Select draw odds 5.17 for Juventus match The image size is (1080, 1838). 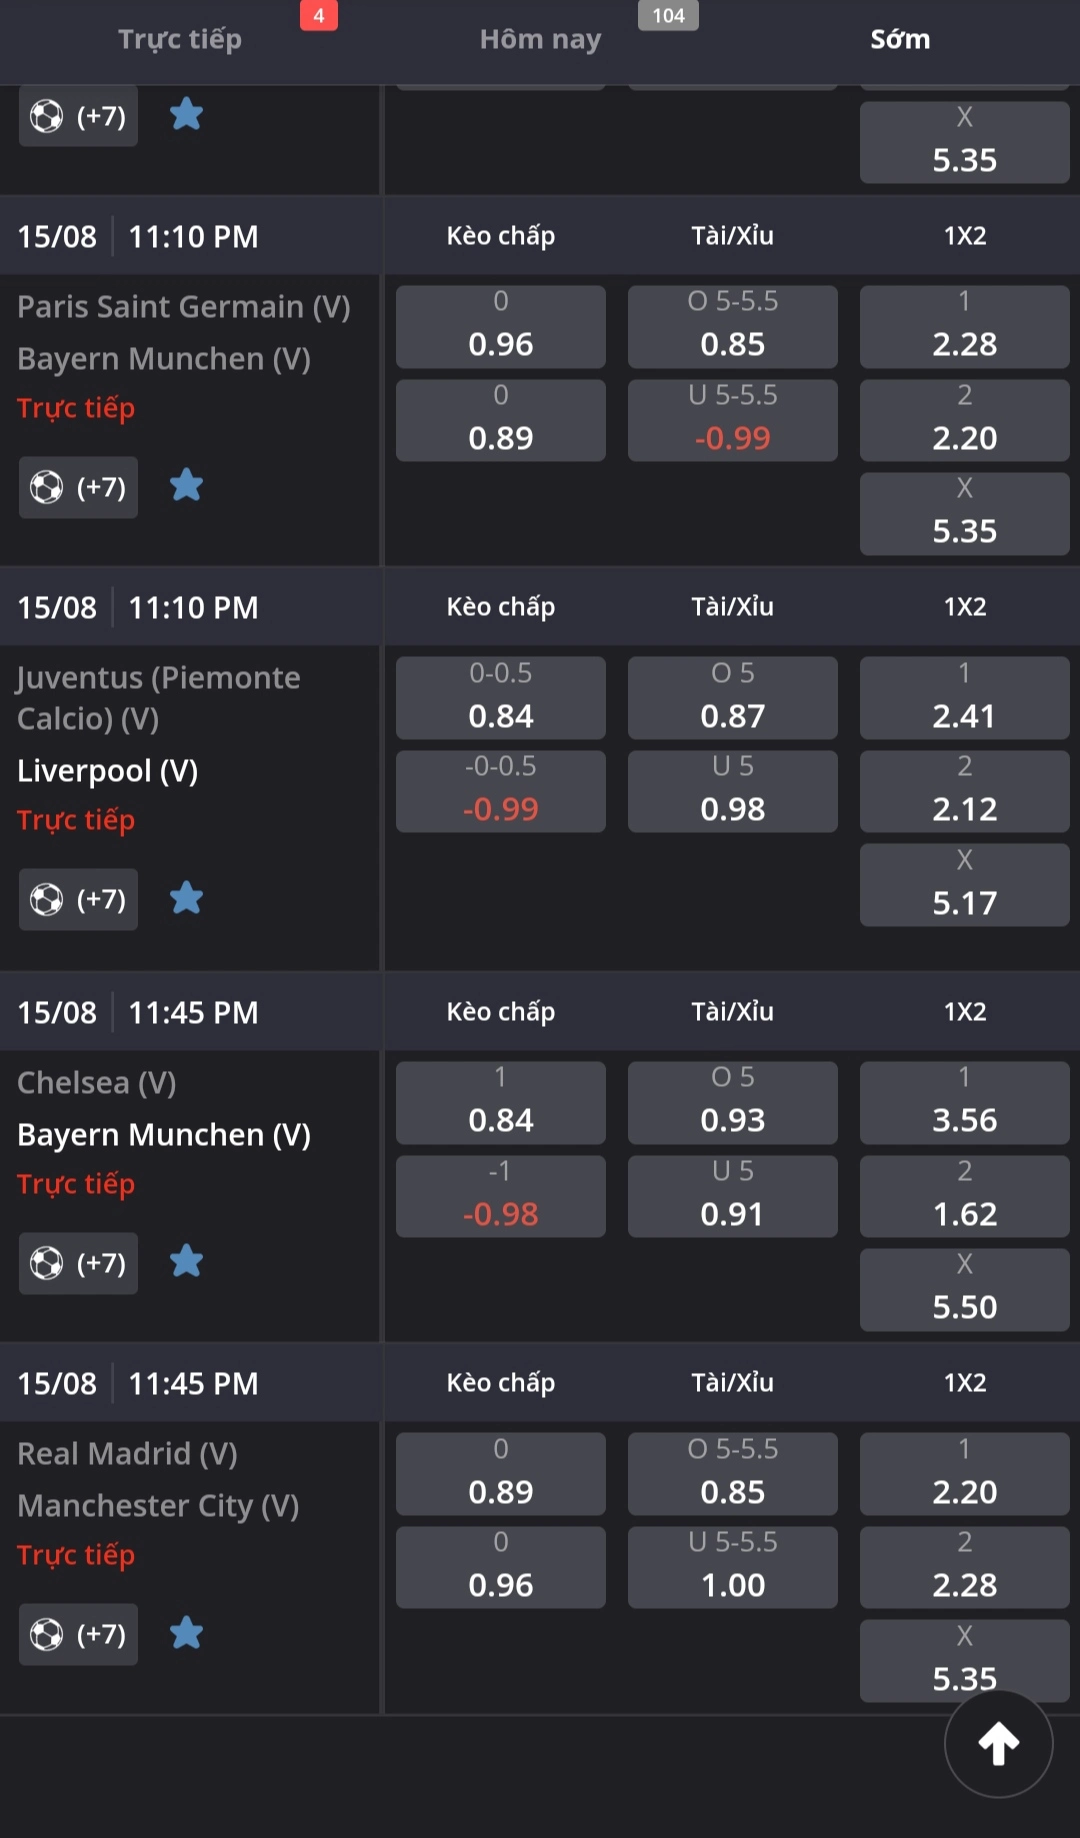[x=965, y=885]
